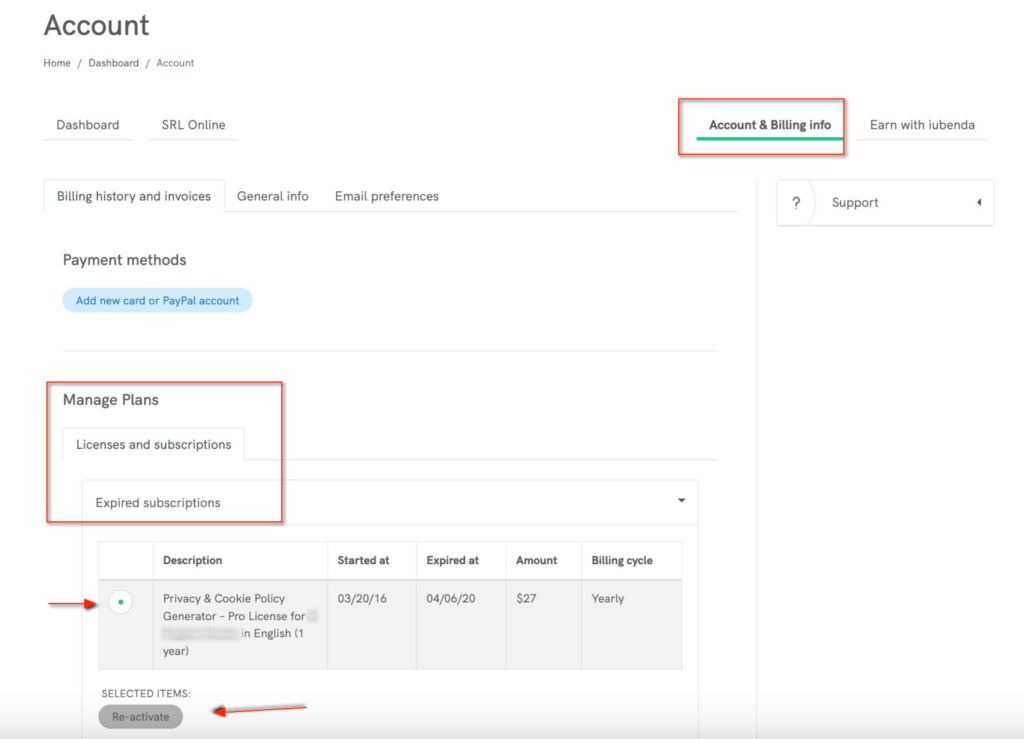The width and height of the screenshot is (1024, 739).
Task: Click the Expired at column header
Action: (452, 560)
